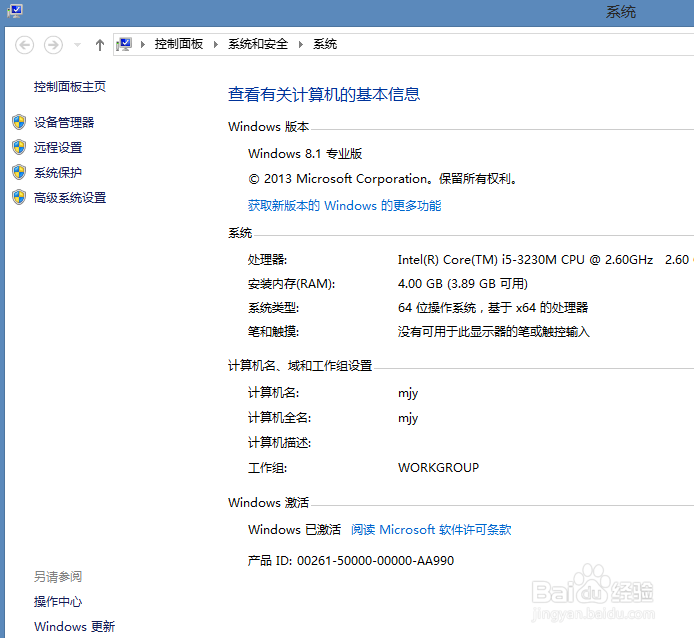Click the shield icon beside 系统保护
Screen dimensions: 694x638
click(x=19, y=172)
